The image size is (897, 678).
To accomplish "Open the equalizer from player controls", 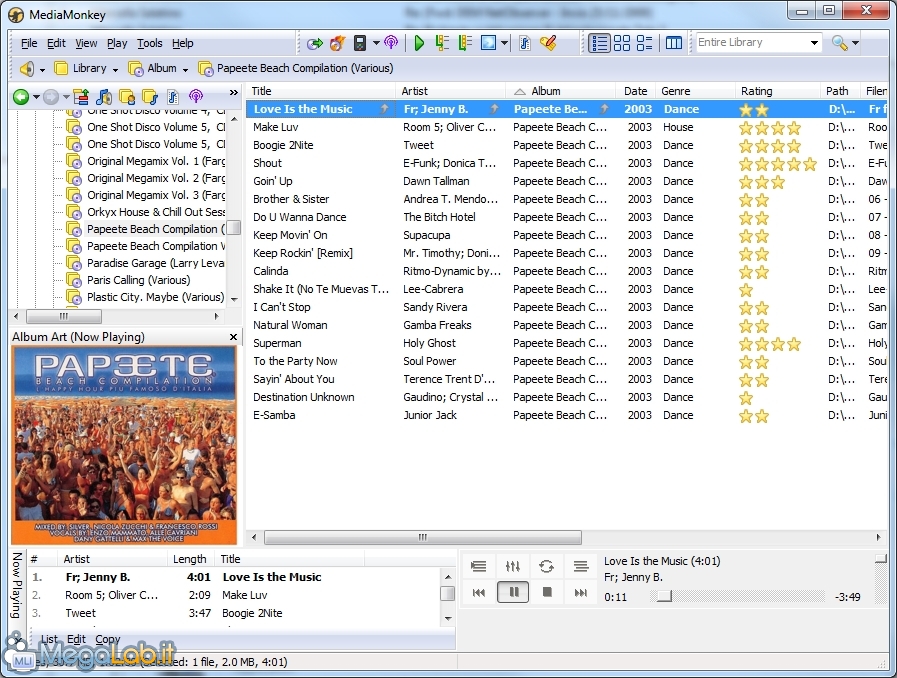I will (x=513, y=566).
